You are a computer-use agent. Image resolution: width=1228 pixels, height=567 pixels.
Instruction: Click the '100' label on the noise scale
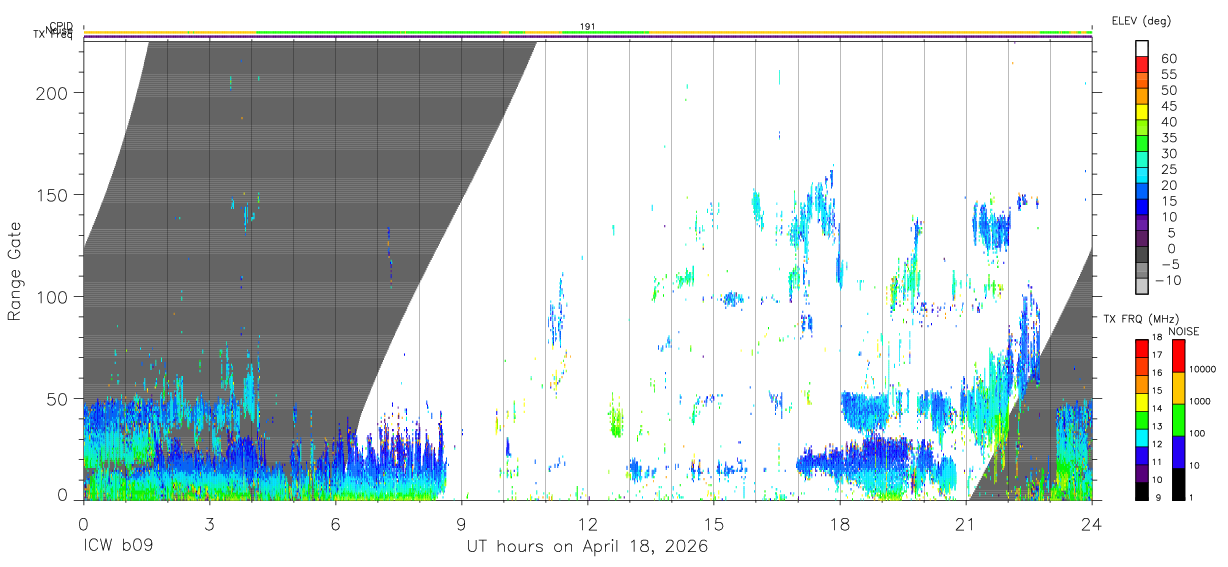point(1198,434)
